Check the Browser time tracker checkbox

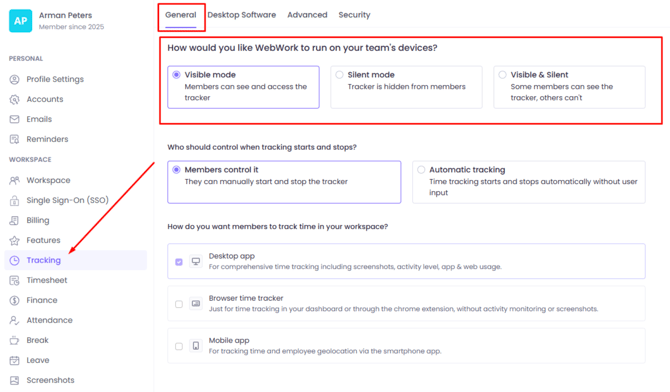click(x=179, y=304)
